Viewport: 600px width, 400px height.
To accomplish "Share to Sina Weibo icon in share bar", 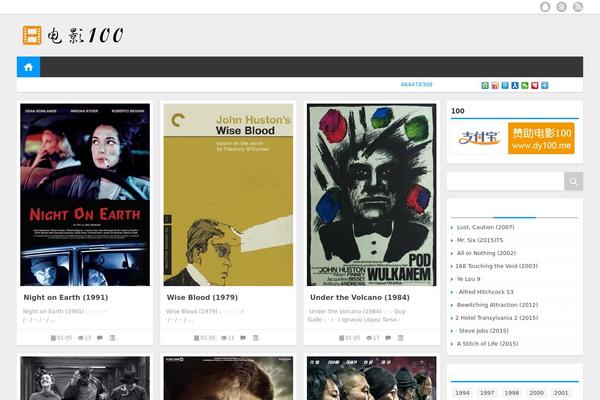I will pyautogui.click(x=495, y=85).
